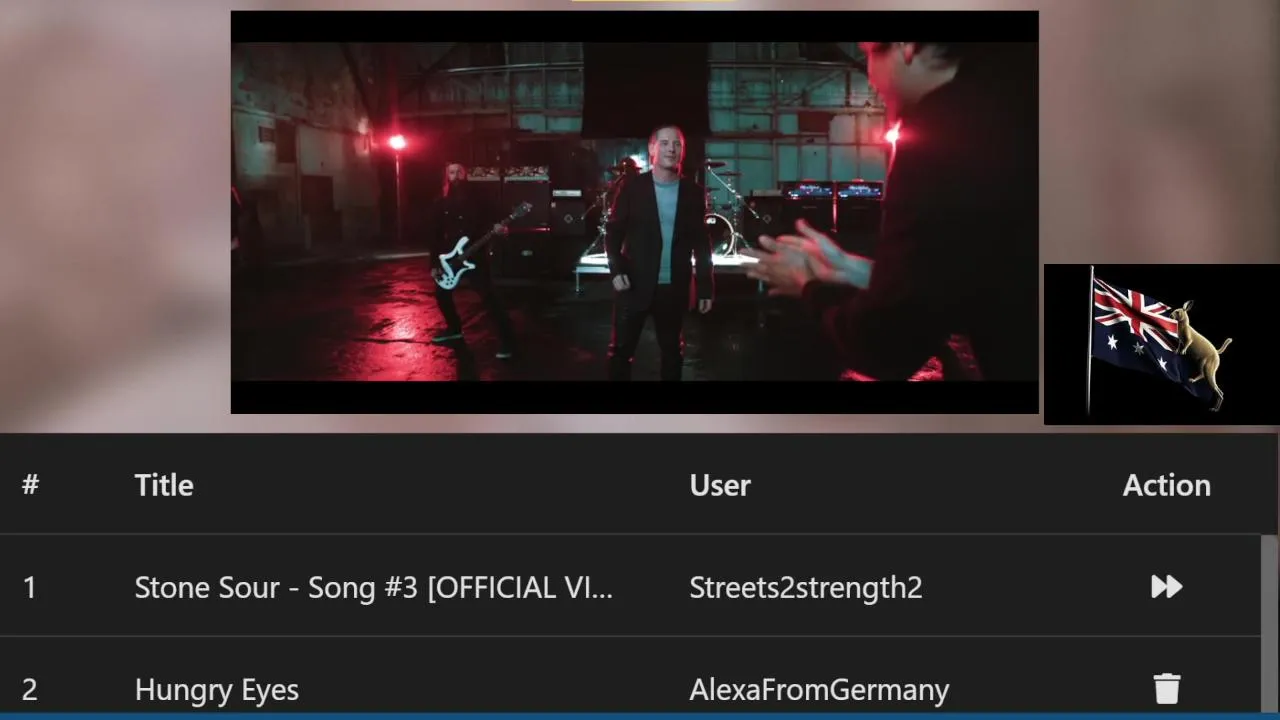This screenshot has height=720, width=1280.
Task: Delete Hungry Eyes from the queue
Action: [x=1167, y=688]
